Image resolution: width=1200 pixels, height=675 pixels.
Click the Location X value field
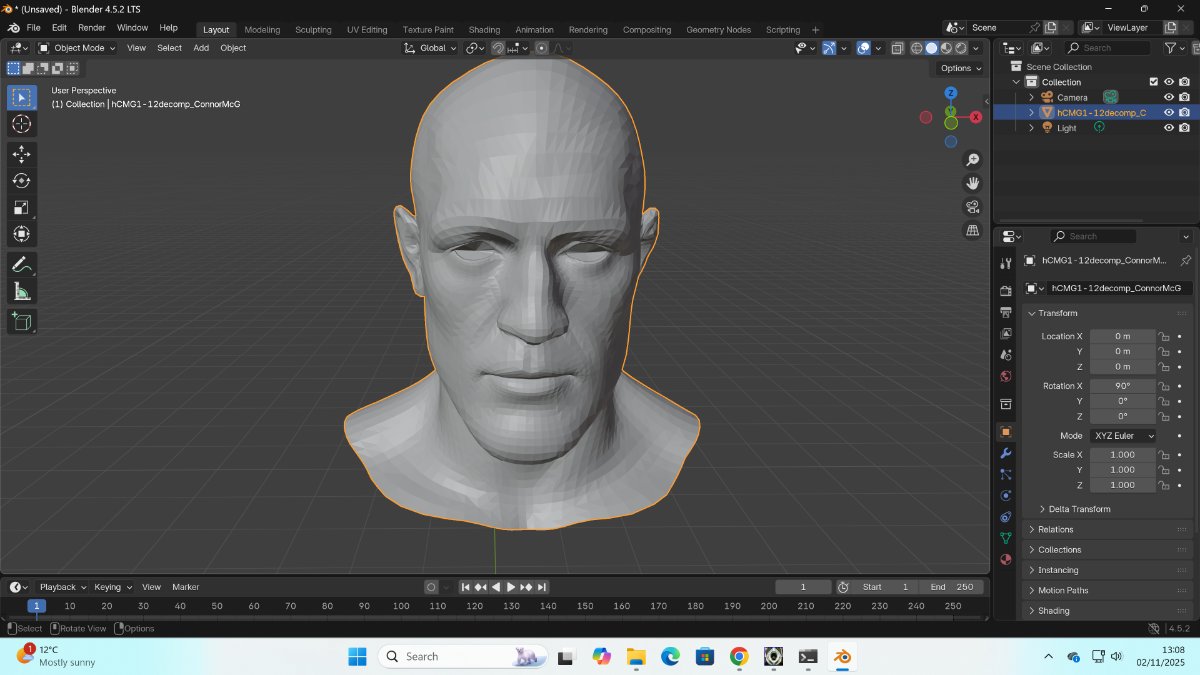point(1122,336)
